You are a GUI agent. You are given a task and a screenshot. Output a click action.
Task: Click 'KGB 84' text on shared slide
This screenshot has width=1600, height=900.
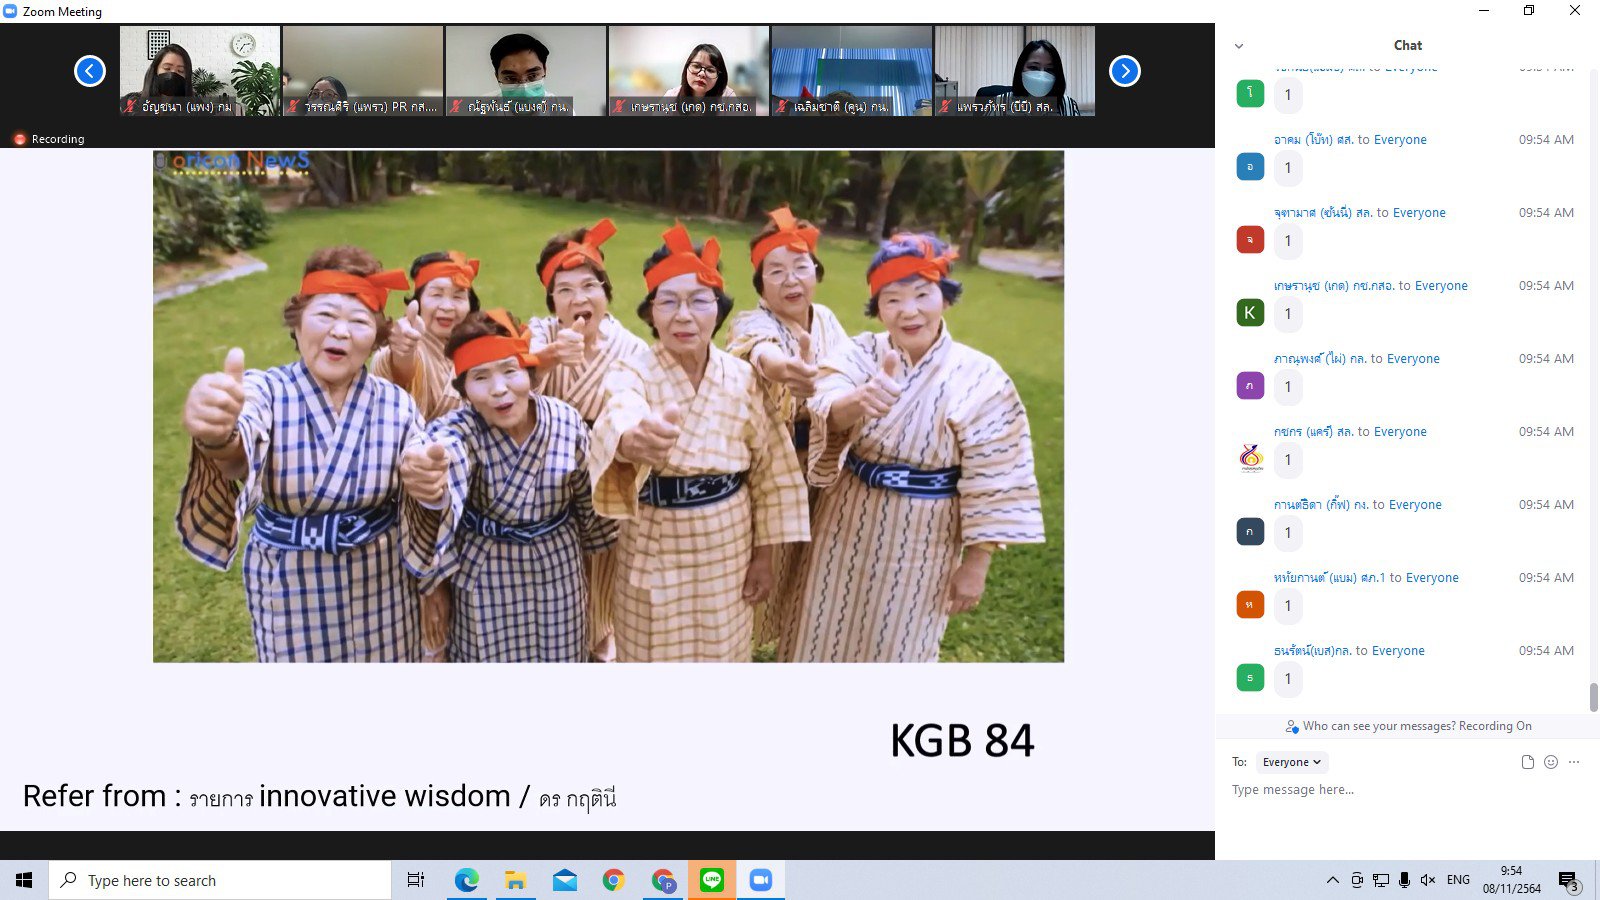pyautogui.click(x=962, y=741)
